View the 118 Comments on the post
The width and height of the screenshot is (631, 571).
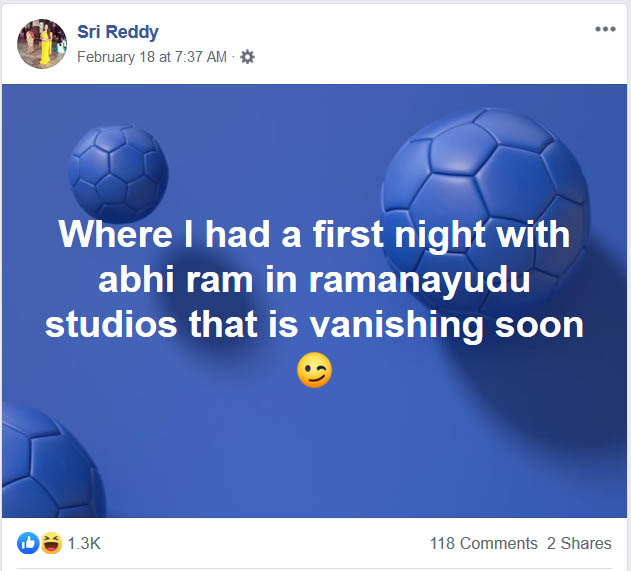coord(484,543)
